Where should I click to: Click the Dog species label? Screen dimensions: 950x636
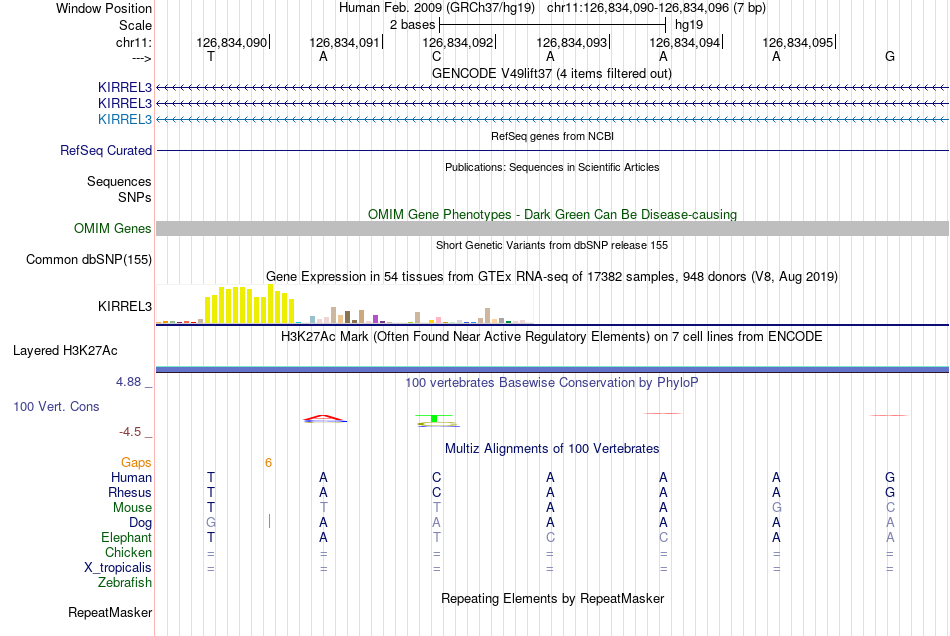140,523
